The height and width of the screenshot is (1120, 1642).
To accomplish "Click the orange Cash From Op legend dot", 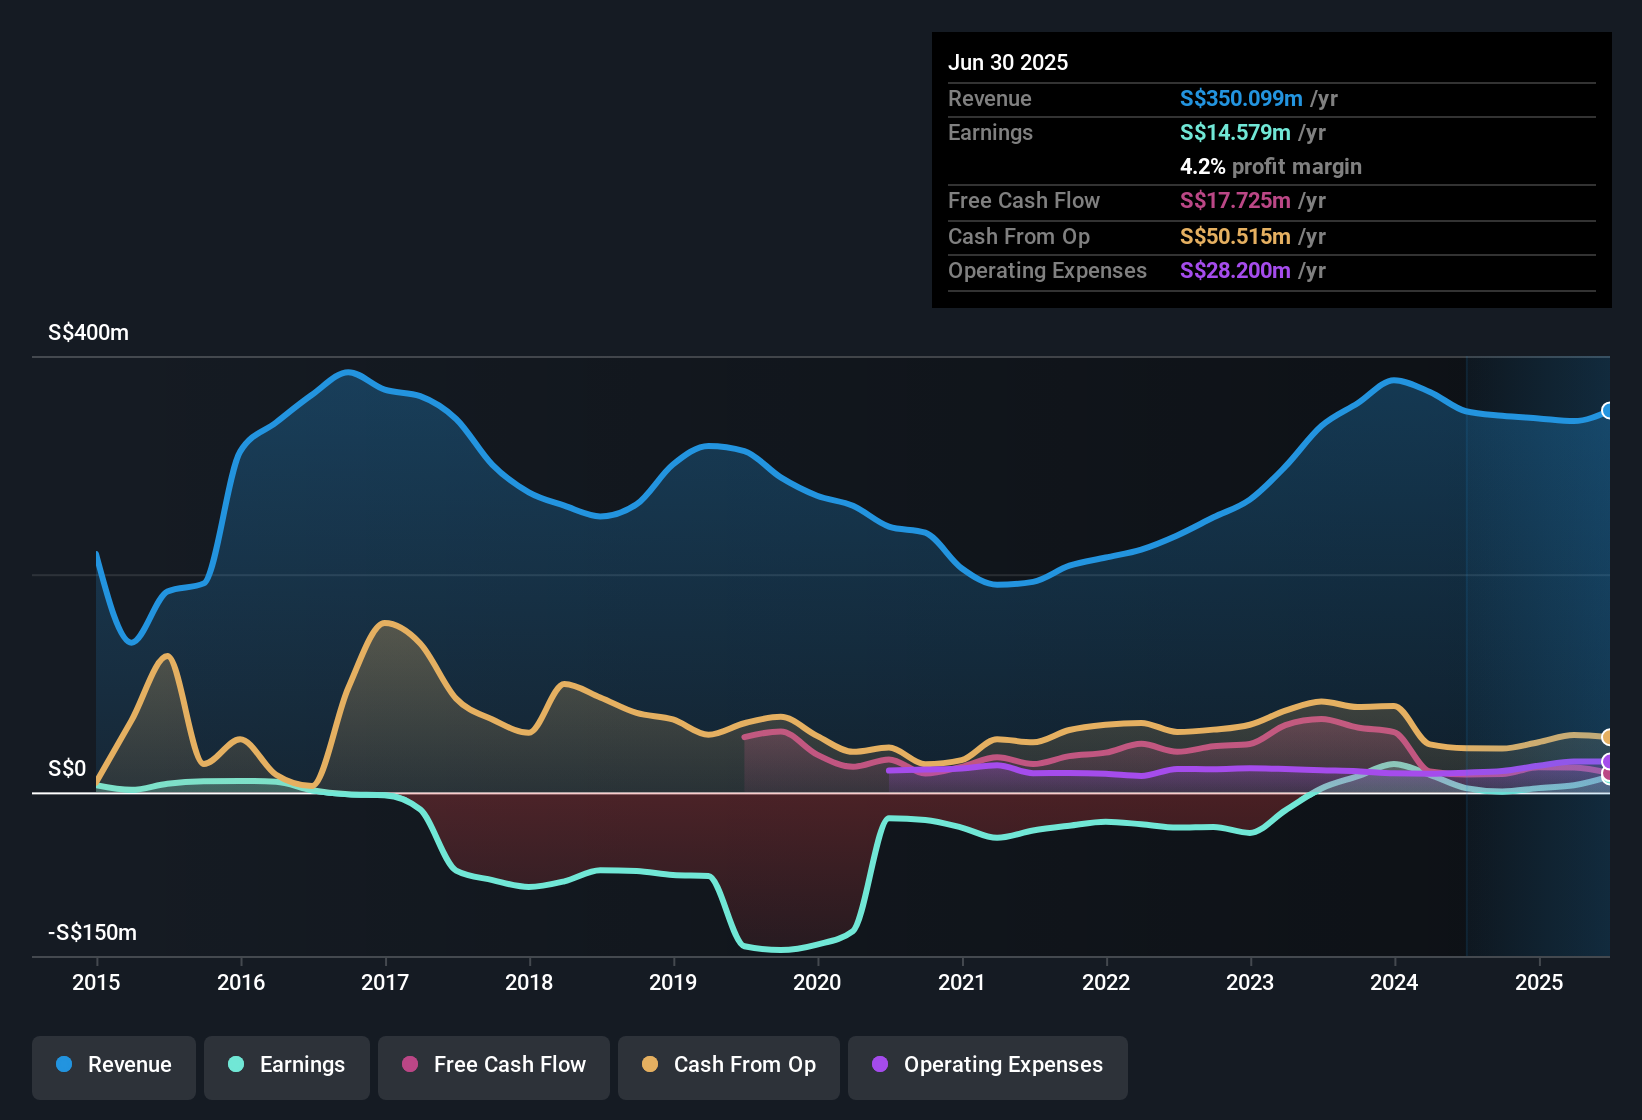I will (x=650, y=1065).
